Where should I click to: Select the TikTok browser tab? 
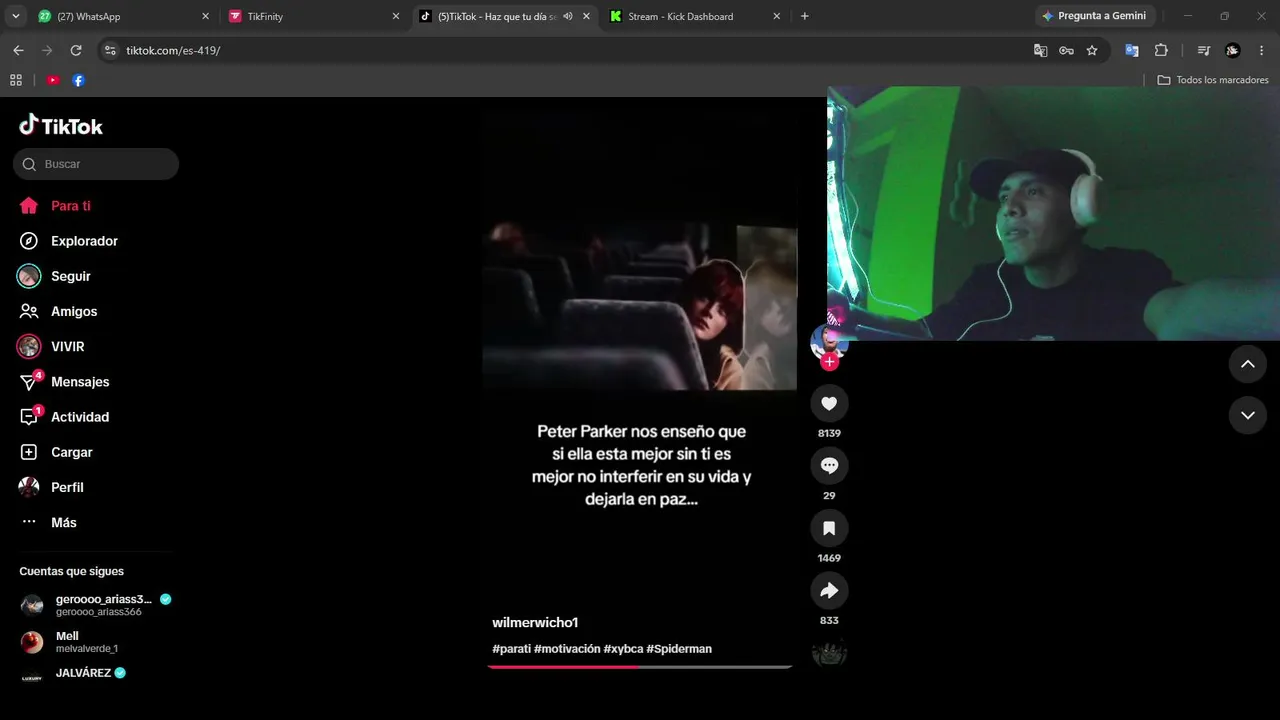(x=504, y=16)
